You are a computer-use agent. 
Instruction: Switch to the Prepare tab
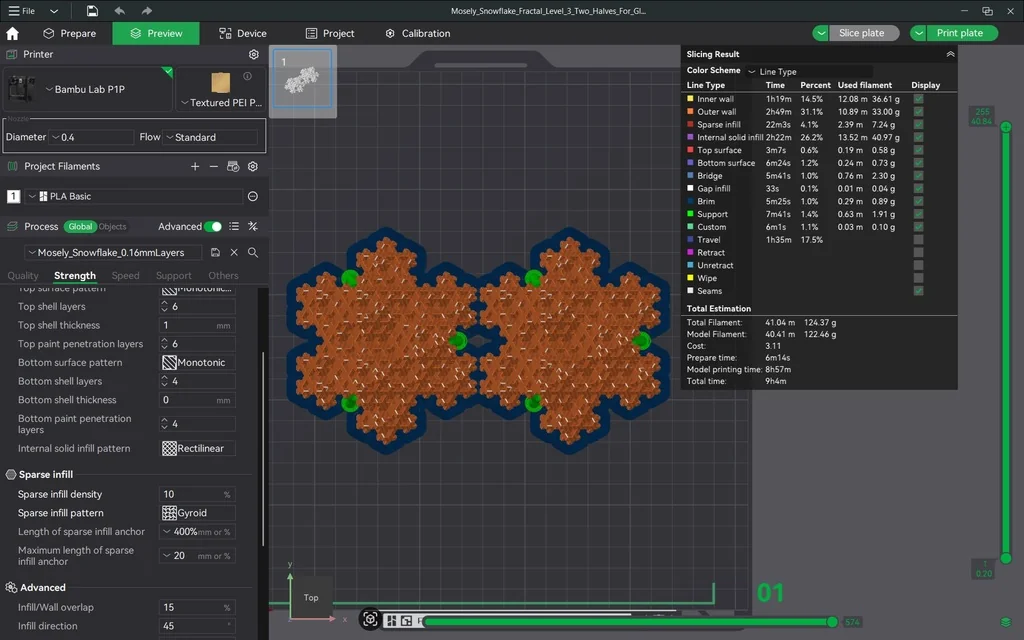69,33
